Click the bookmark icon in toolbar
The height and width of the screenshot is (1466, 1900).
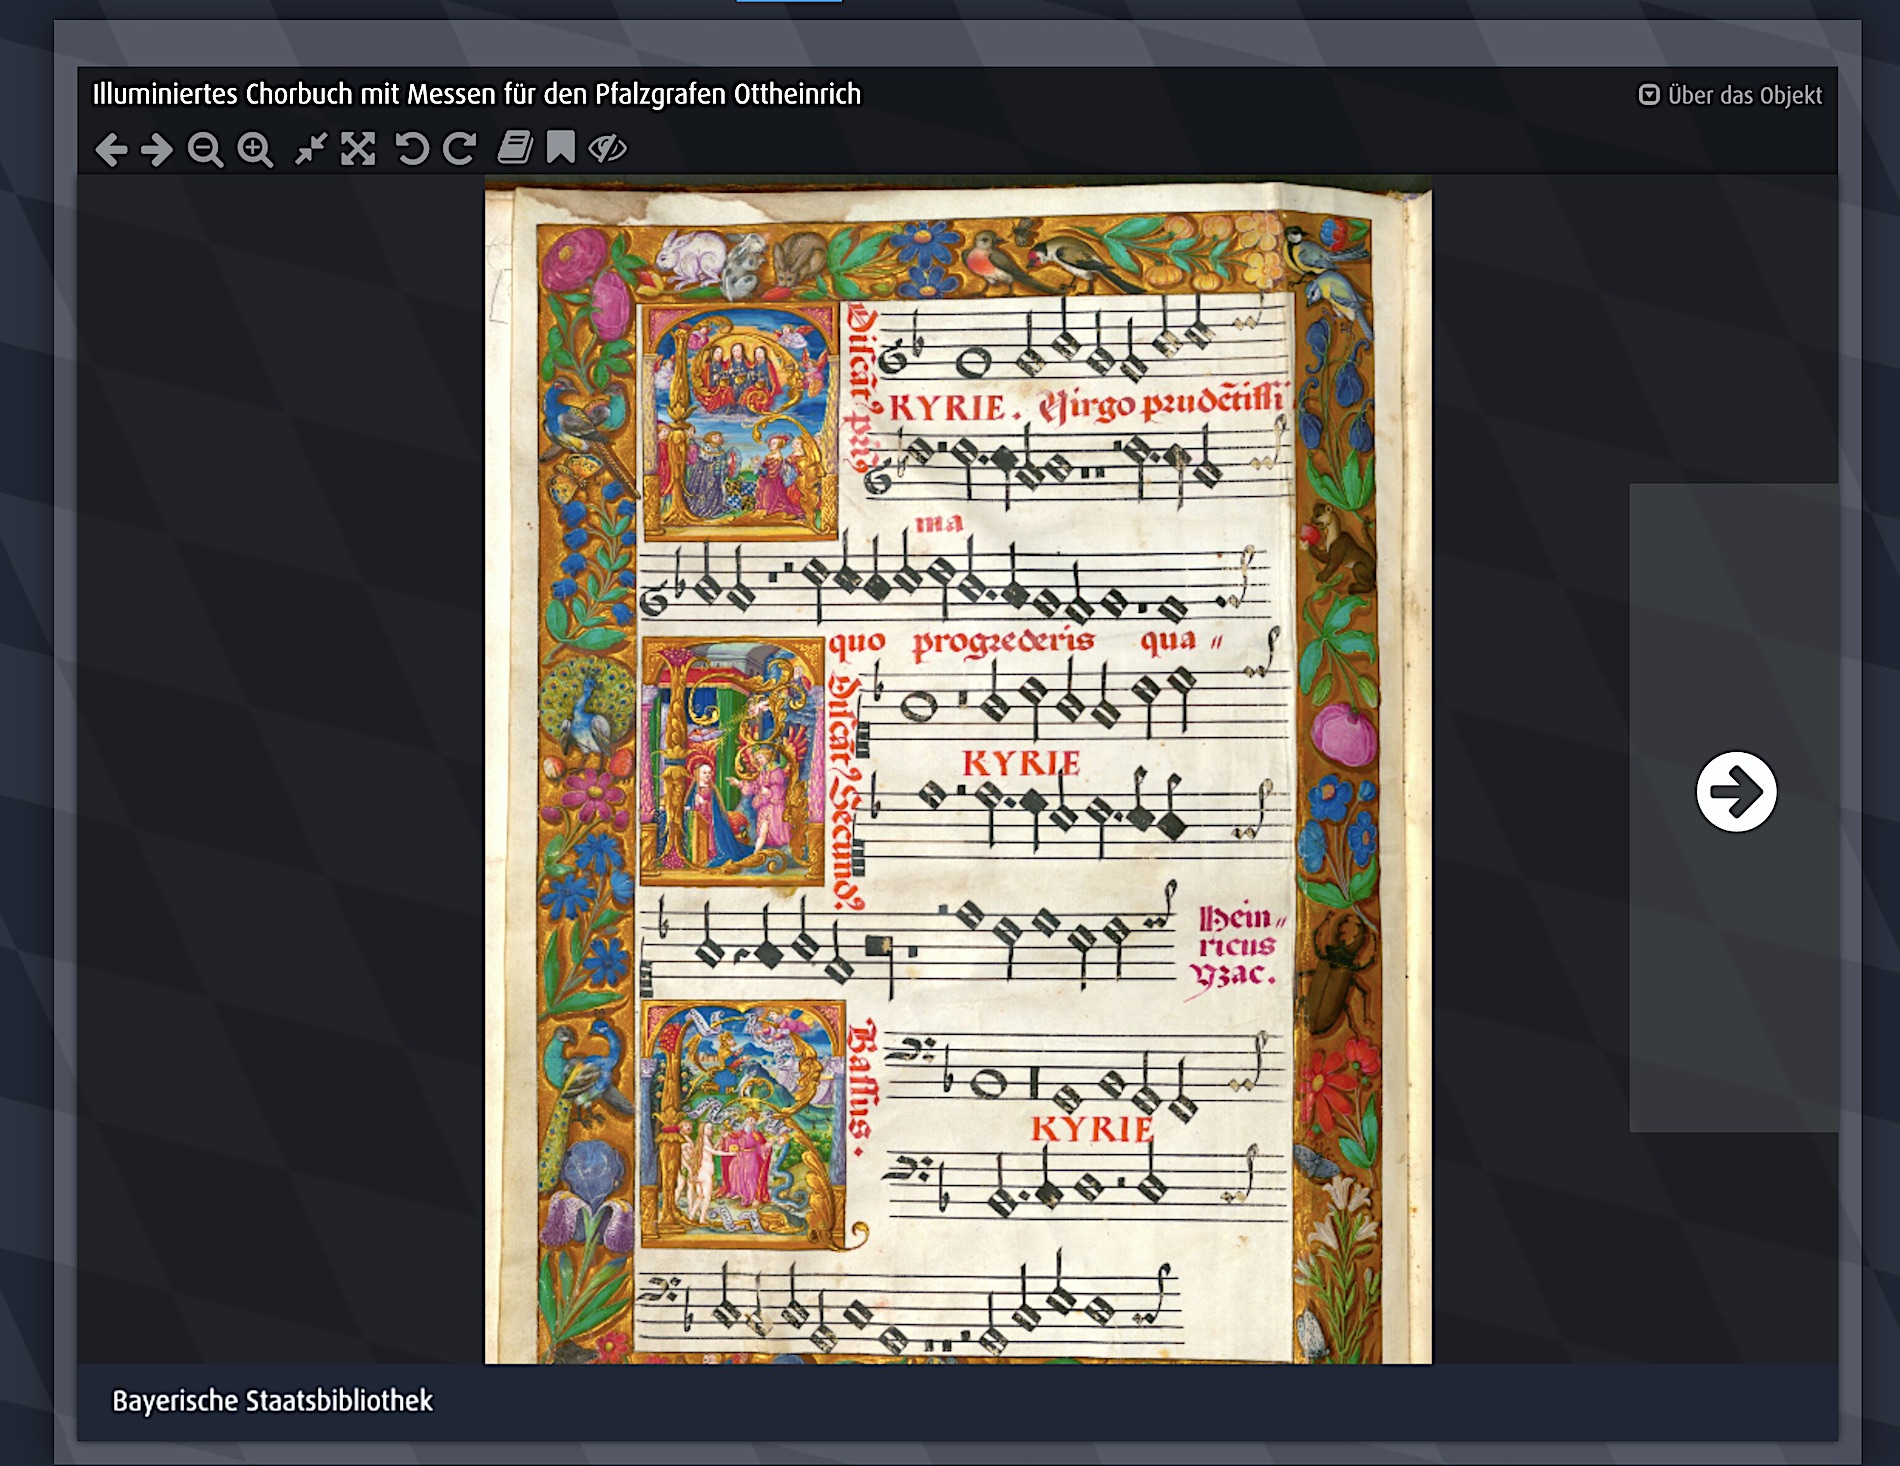[x=561, y=147]
